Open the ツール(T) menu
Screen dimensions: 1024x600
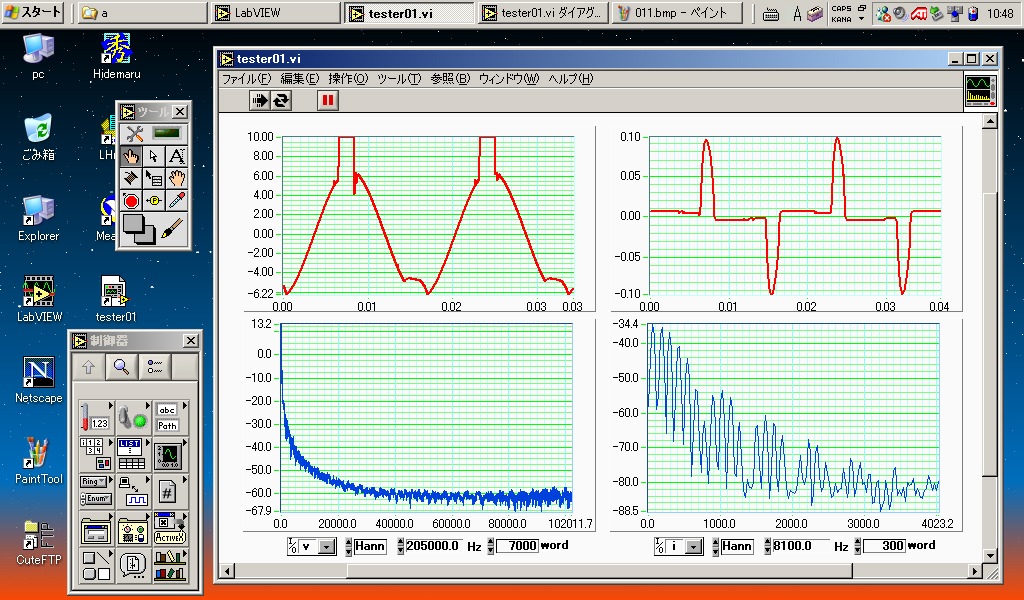[398, 79]
